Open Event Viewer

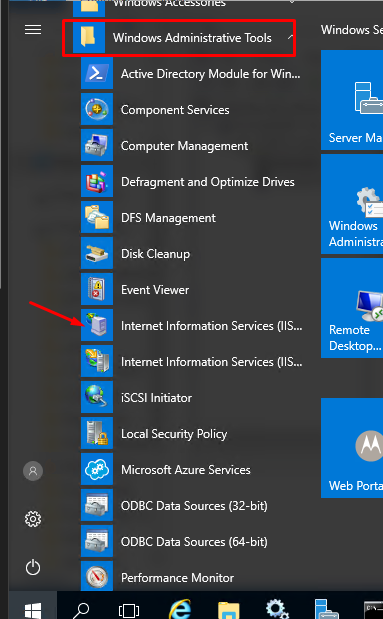(192, 289)
